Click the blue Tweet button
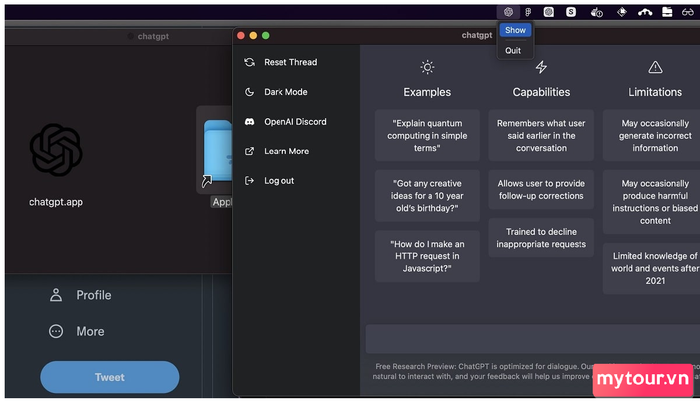 pyautogui.click(x=110, y=377)
